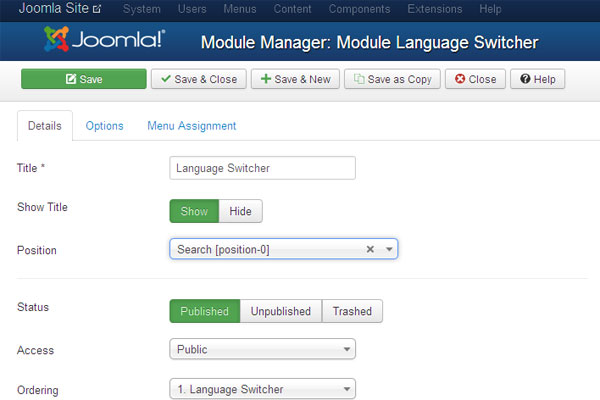Click the Save button
This screenshot has height=400, width=600.
tap(84, 79)
